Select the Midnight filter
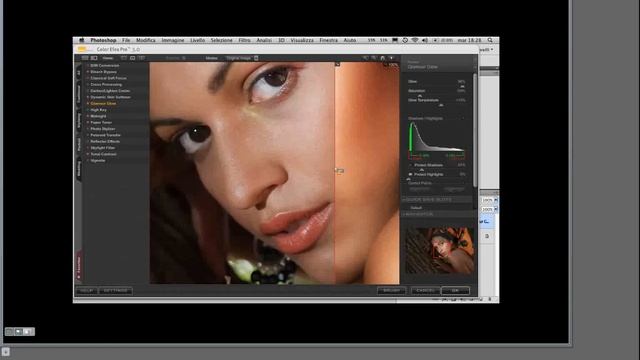 coord(98,116)
